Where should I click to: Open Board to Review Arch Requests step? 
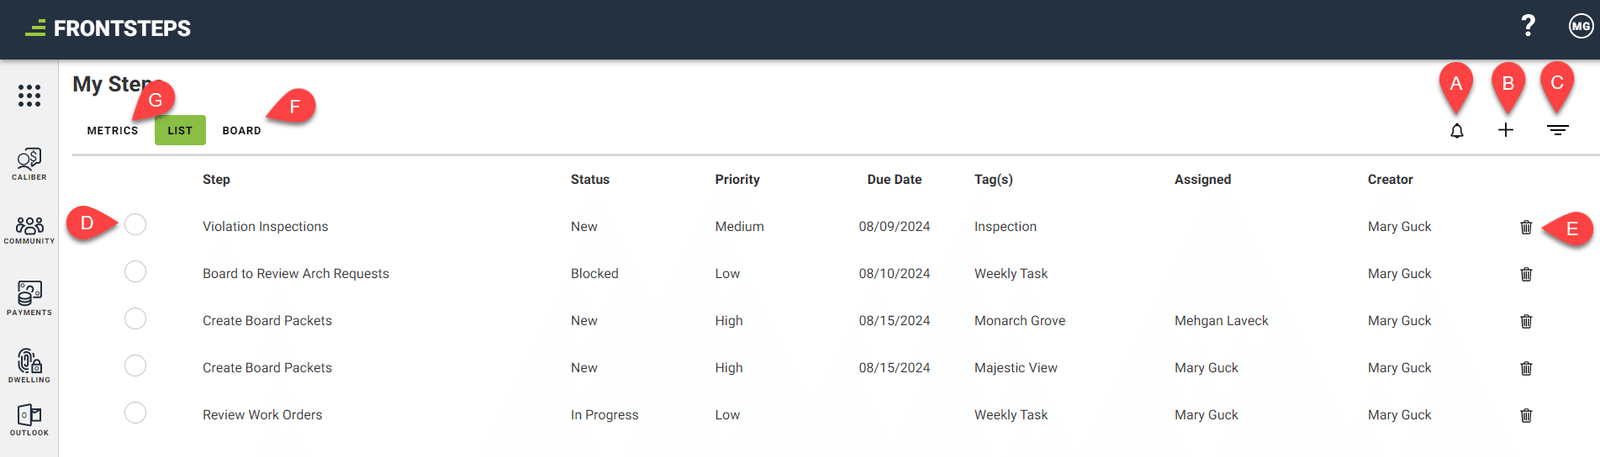tap(296, 274)
